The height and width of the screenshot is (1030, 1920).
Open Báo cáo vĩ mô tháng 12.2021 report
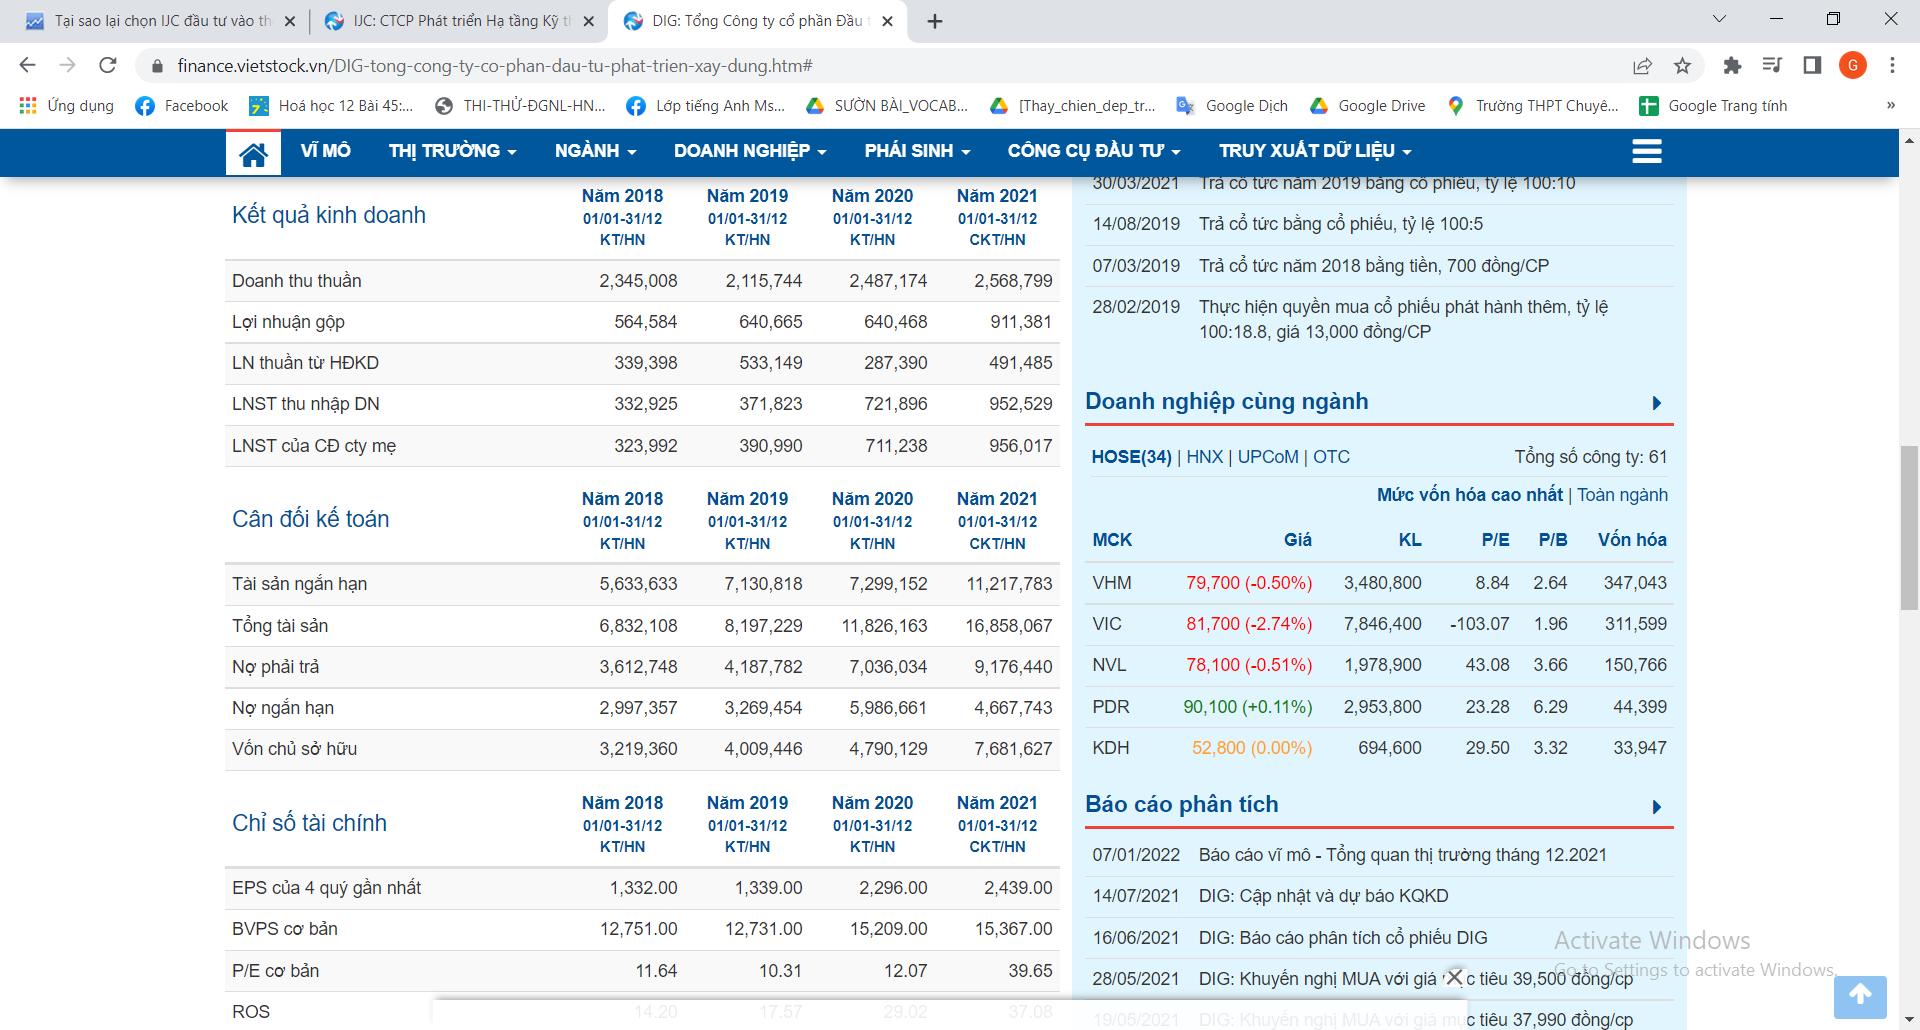coord(1402,855)
